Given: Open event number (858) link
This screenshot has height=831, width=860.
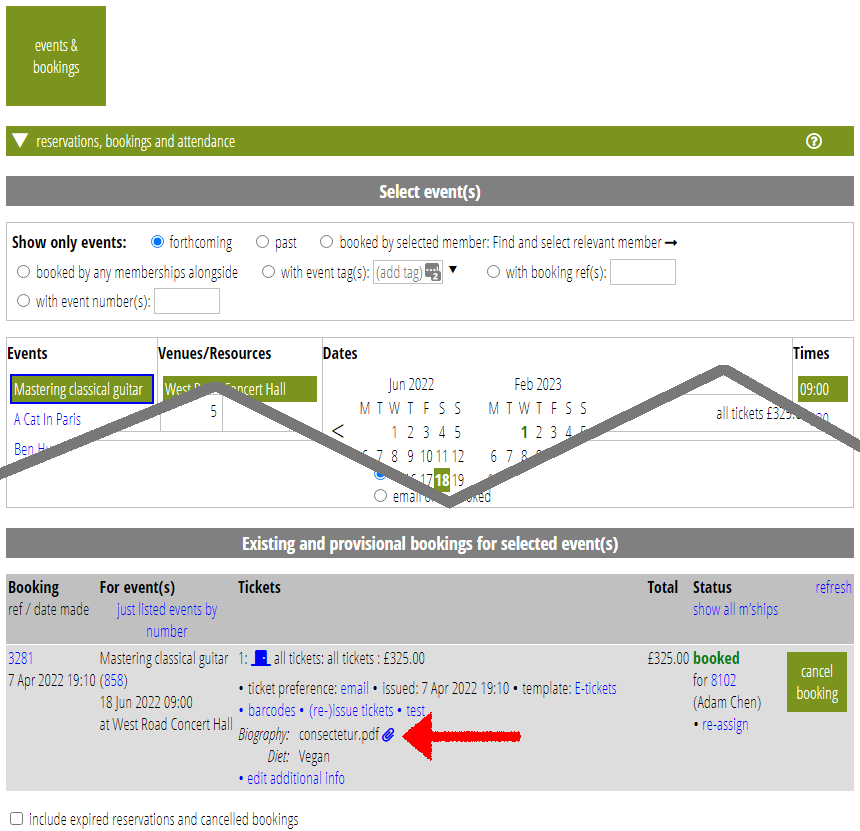Looking at the screenshot, I should (114, 680).
